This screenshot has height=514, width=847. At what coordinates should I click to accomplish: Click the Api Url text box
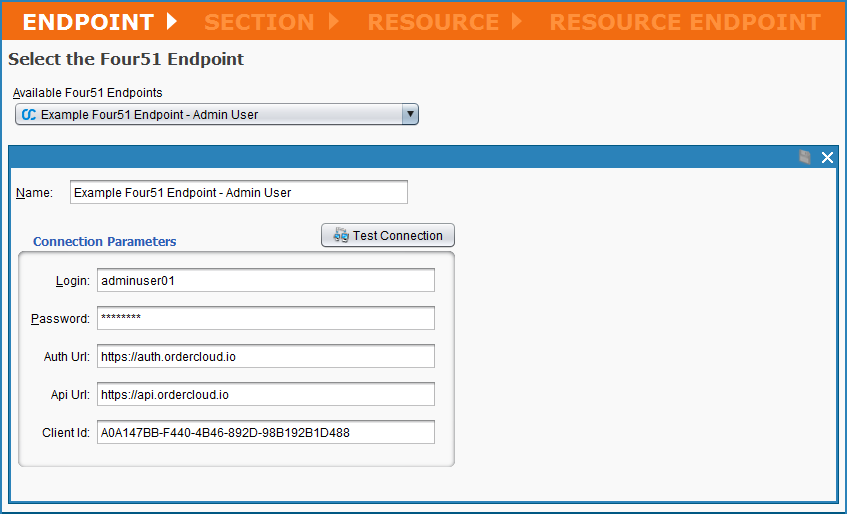coord(265,394)
